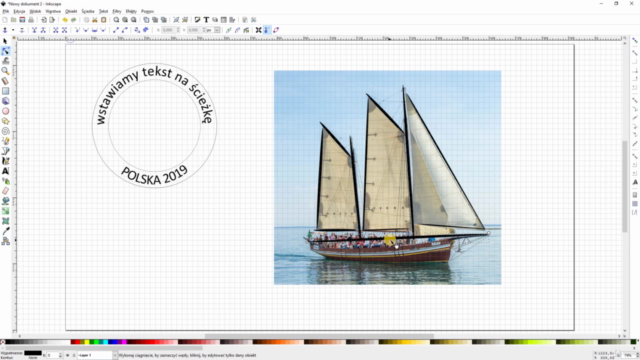Click the New document icon

click(x=5, y=20)
